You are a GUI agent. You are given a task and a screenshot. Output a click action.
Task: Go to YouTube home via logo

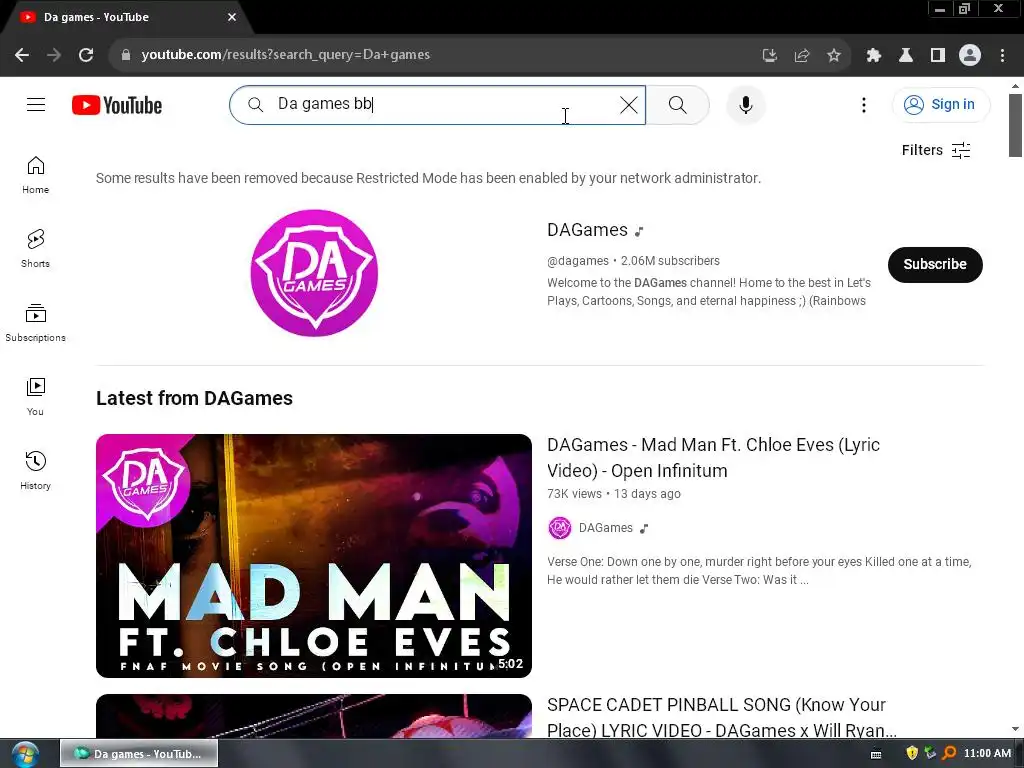tap(117, 105)
